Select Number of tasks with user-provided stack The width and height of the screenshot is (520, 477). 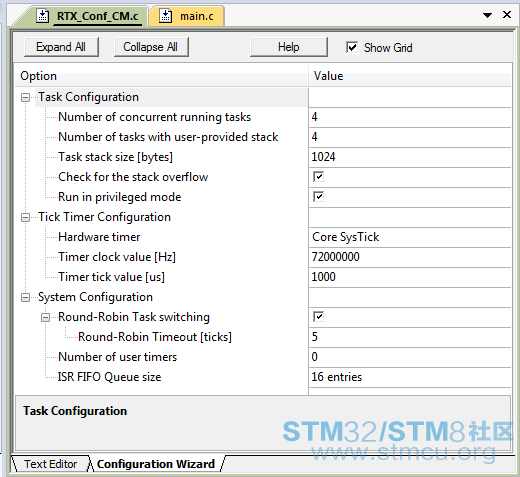(x=168, y=137)
